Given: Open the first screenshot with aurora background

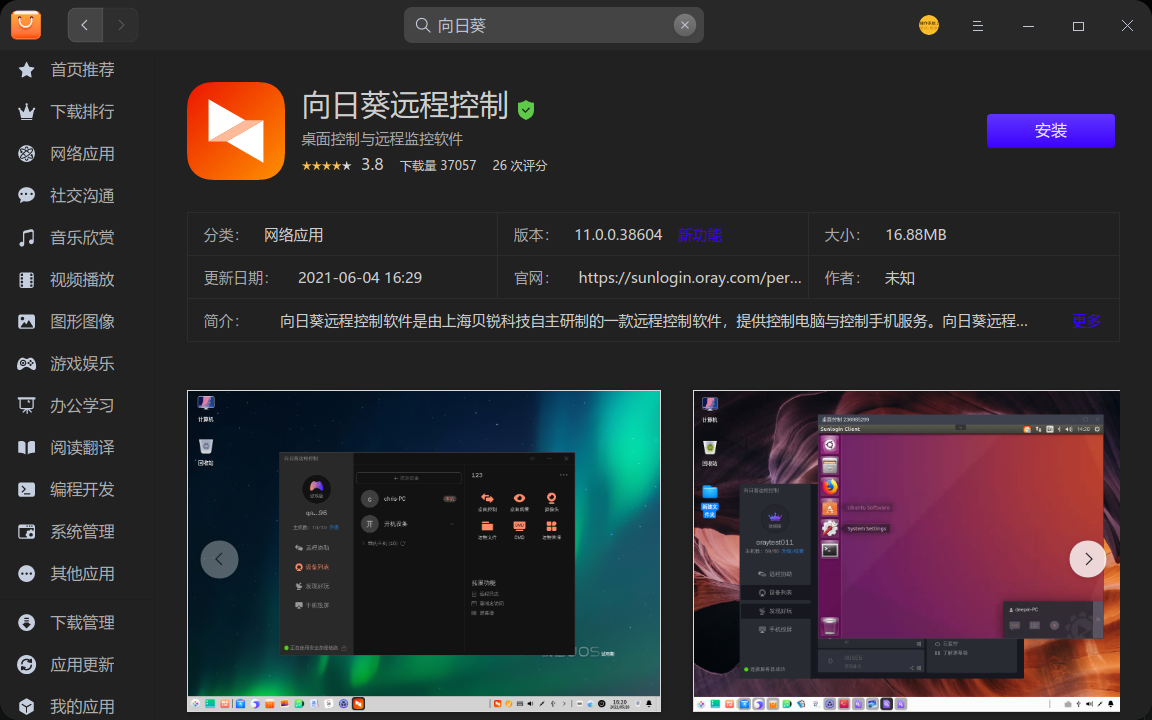Looking at the screenshot, I should [424, 551].
